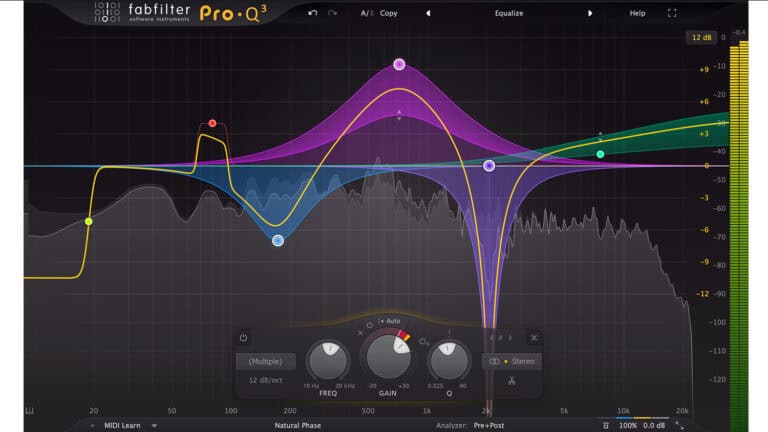Open the 12 dB display range selector
This screenshot has height=432, width=768.
701,37
